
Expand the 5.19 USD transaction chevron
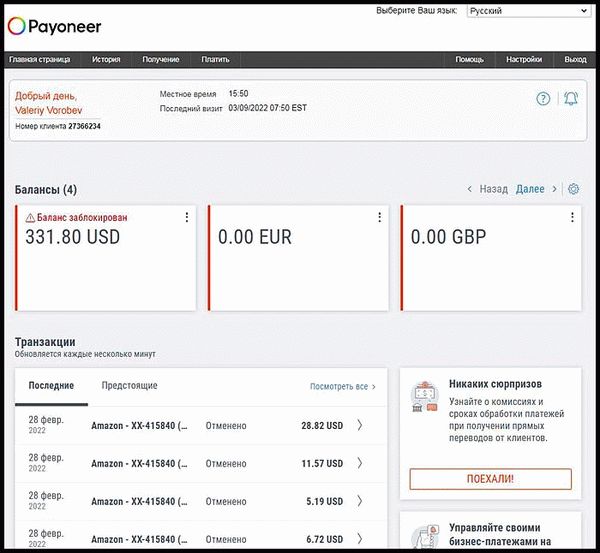click(360, 501)
